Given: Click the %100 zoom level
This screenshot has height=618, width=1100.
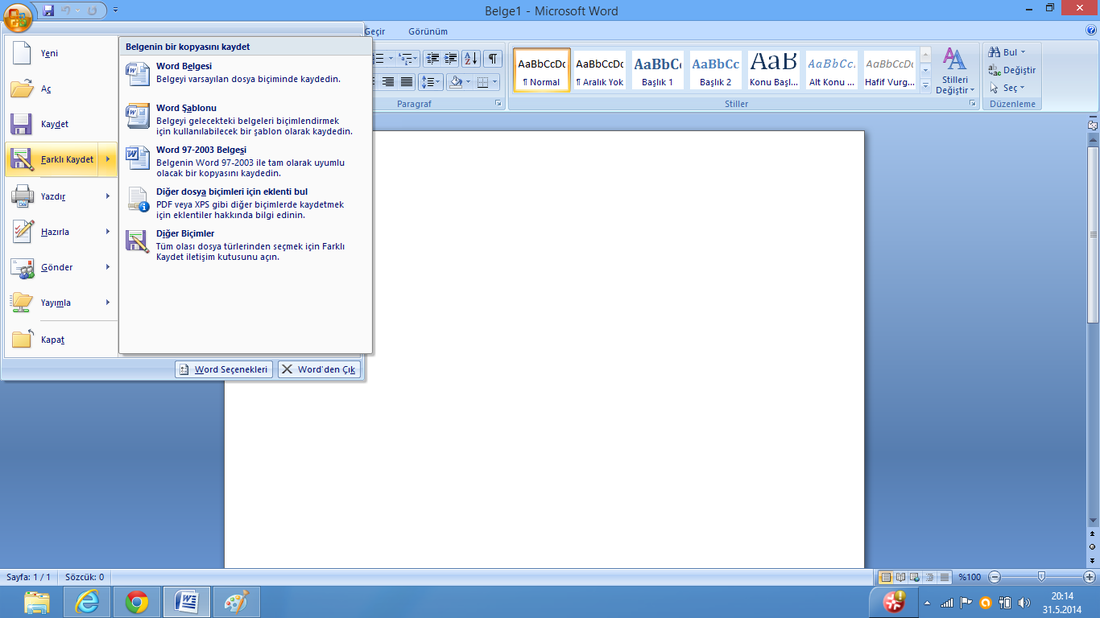Looking at the screenshot, I should (x=970, y=577).
